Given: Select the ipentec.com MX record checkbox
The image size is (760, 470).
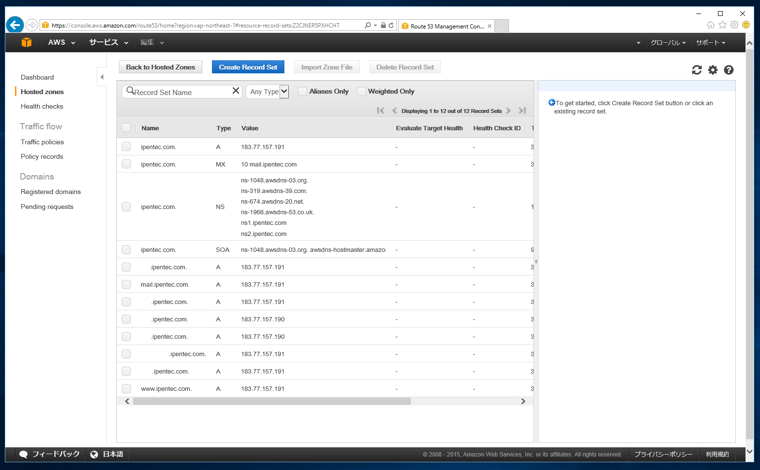Looking at the screenshot, I should pos(126,164).
